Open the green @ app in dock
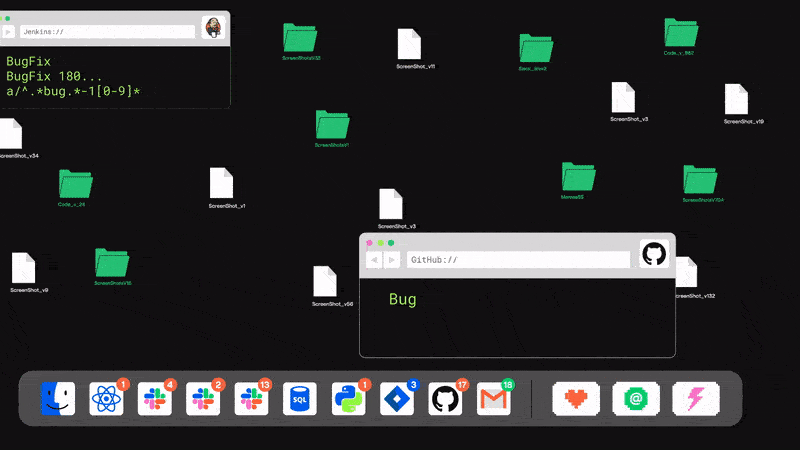Image resolution: width=800 pixels, height=450 pixels. click(636, 398)
